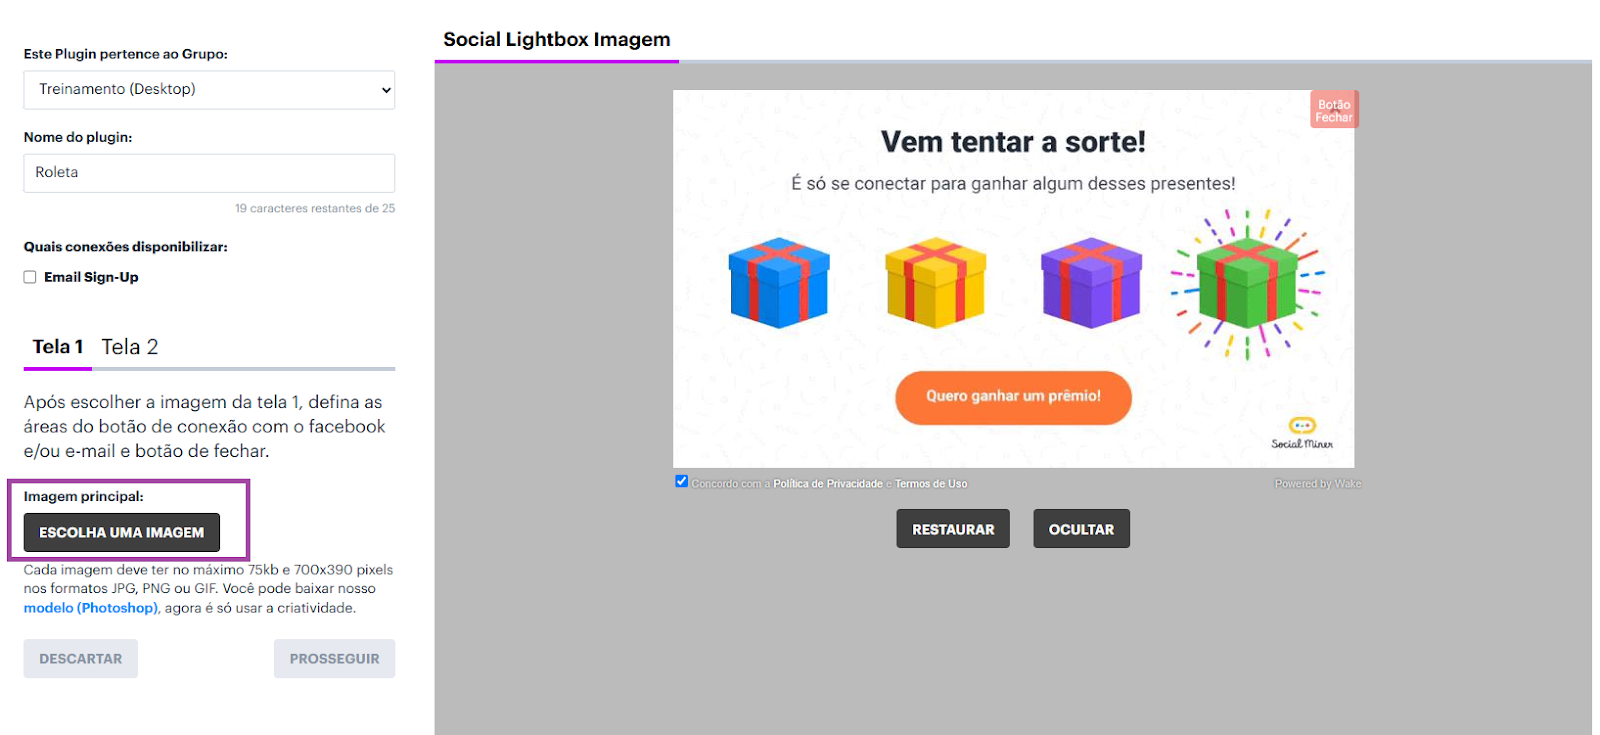The image size is (1600, 735).
Task: Click the green gift box with confetti
Action: coord(1247,284)
